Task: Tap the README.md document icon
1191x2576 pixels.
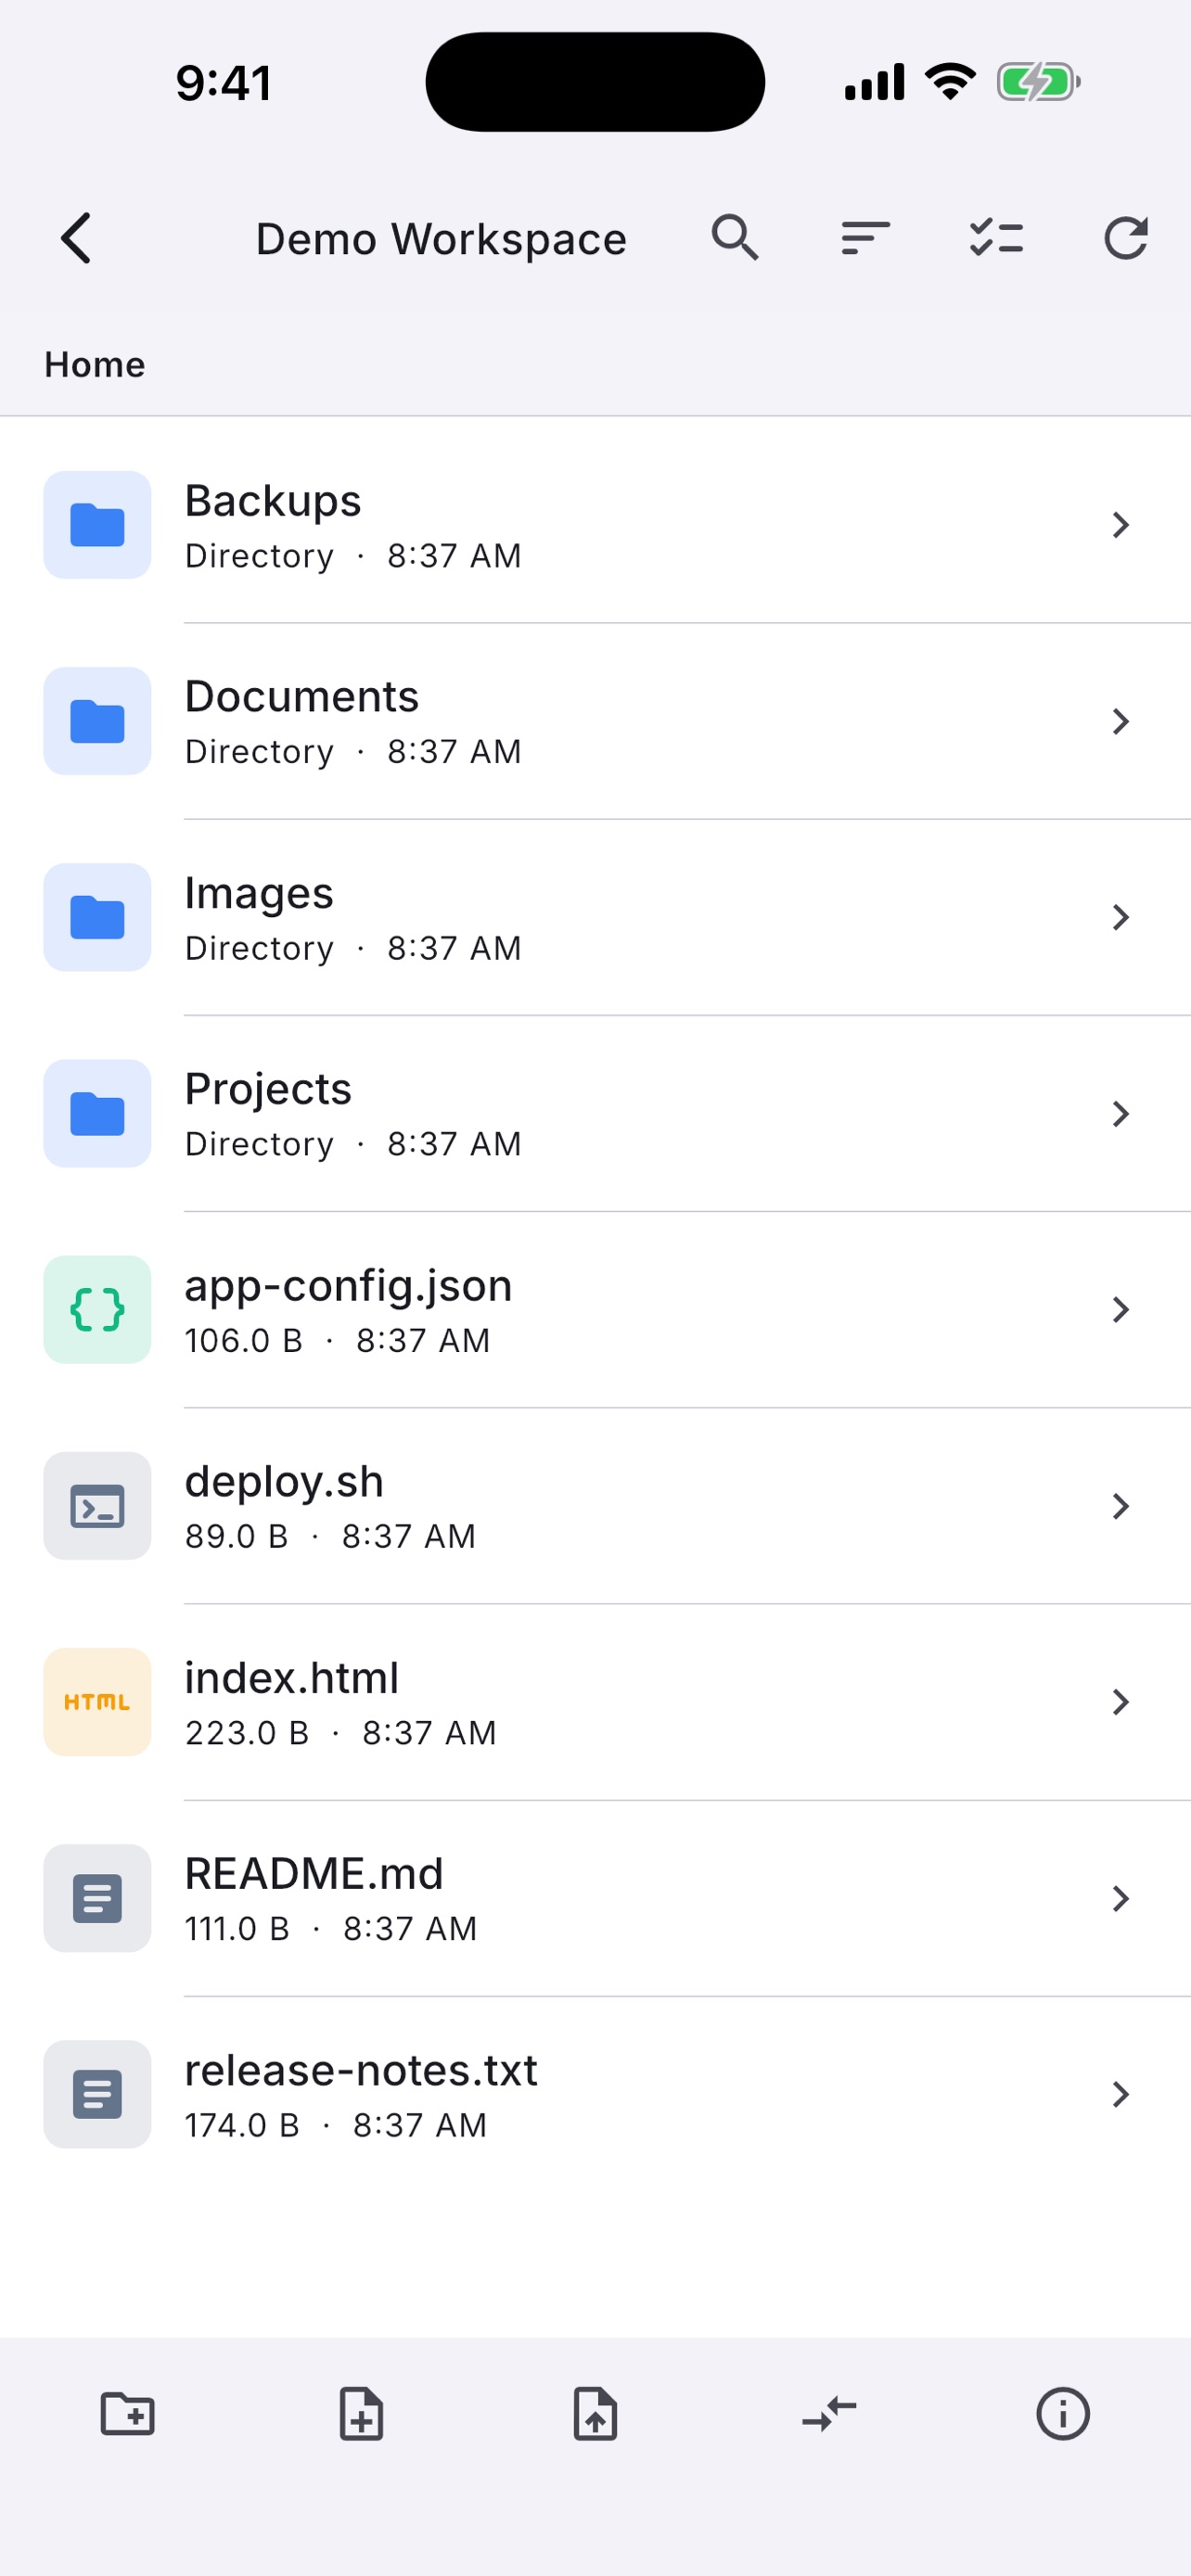Action: [97, 1897]
